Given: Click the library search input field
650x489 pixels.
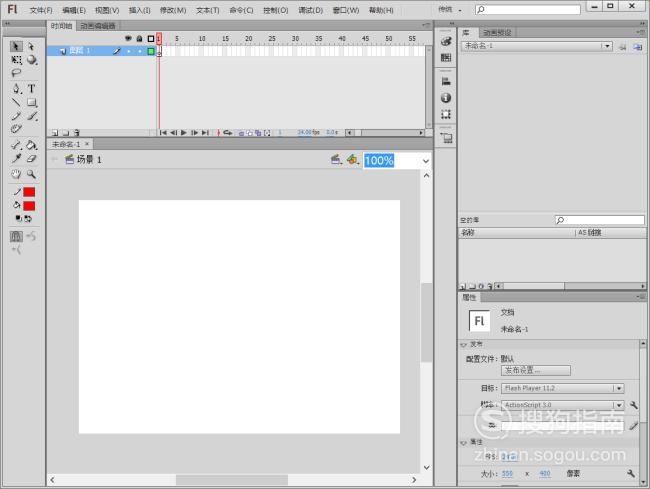Looking at the screenshot, I should [599, 220].
